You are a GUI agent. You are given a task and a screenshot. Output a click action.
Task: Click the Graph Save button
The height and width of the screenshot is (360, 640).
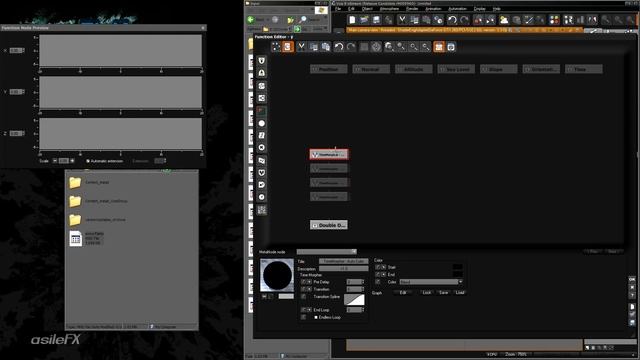click(444, 293)
